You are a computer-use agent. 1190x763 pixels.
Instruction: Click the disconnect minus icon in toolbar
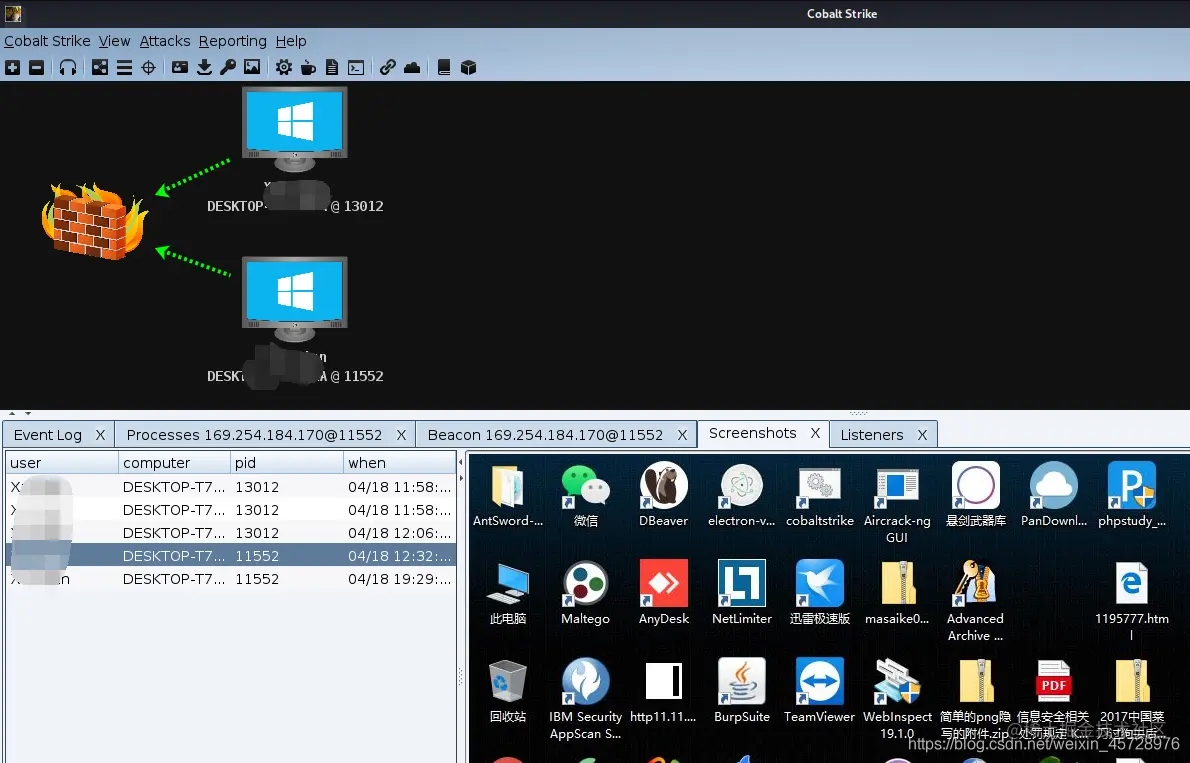pyautogui.click(x=36, y=68)
